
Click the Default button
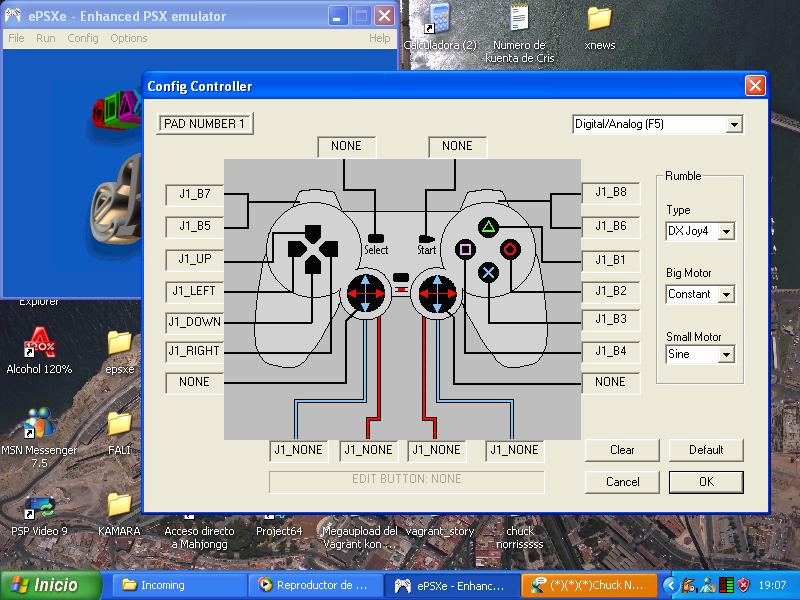click(706, 450)
